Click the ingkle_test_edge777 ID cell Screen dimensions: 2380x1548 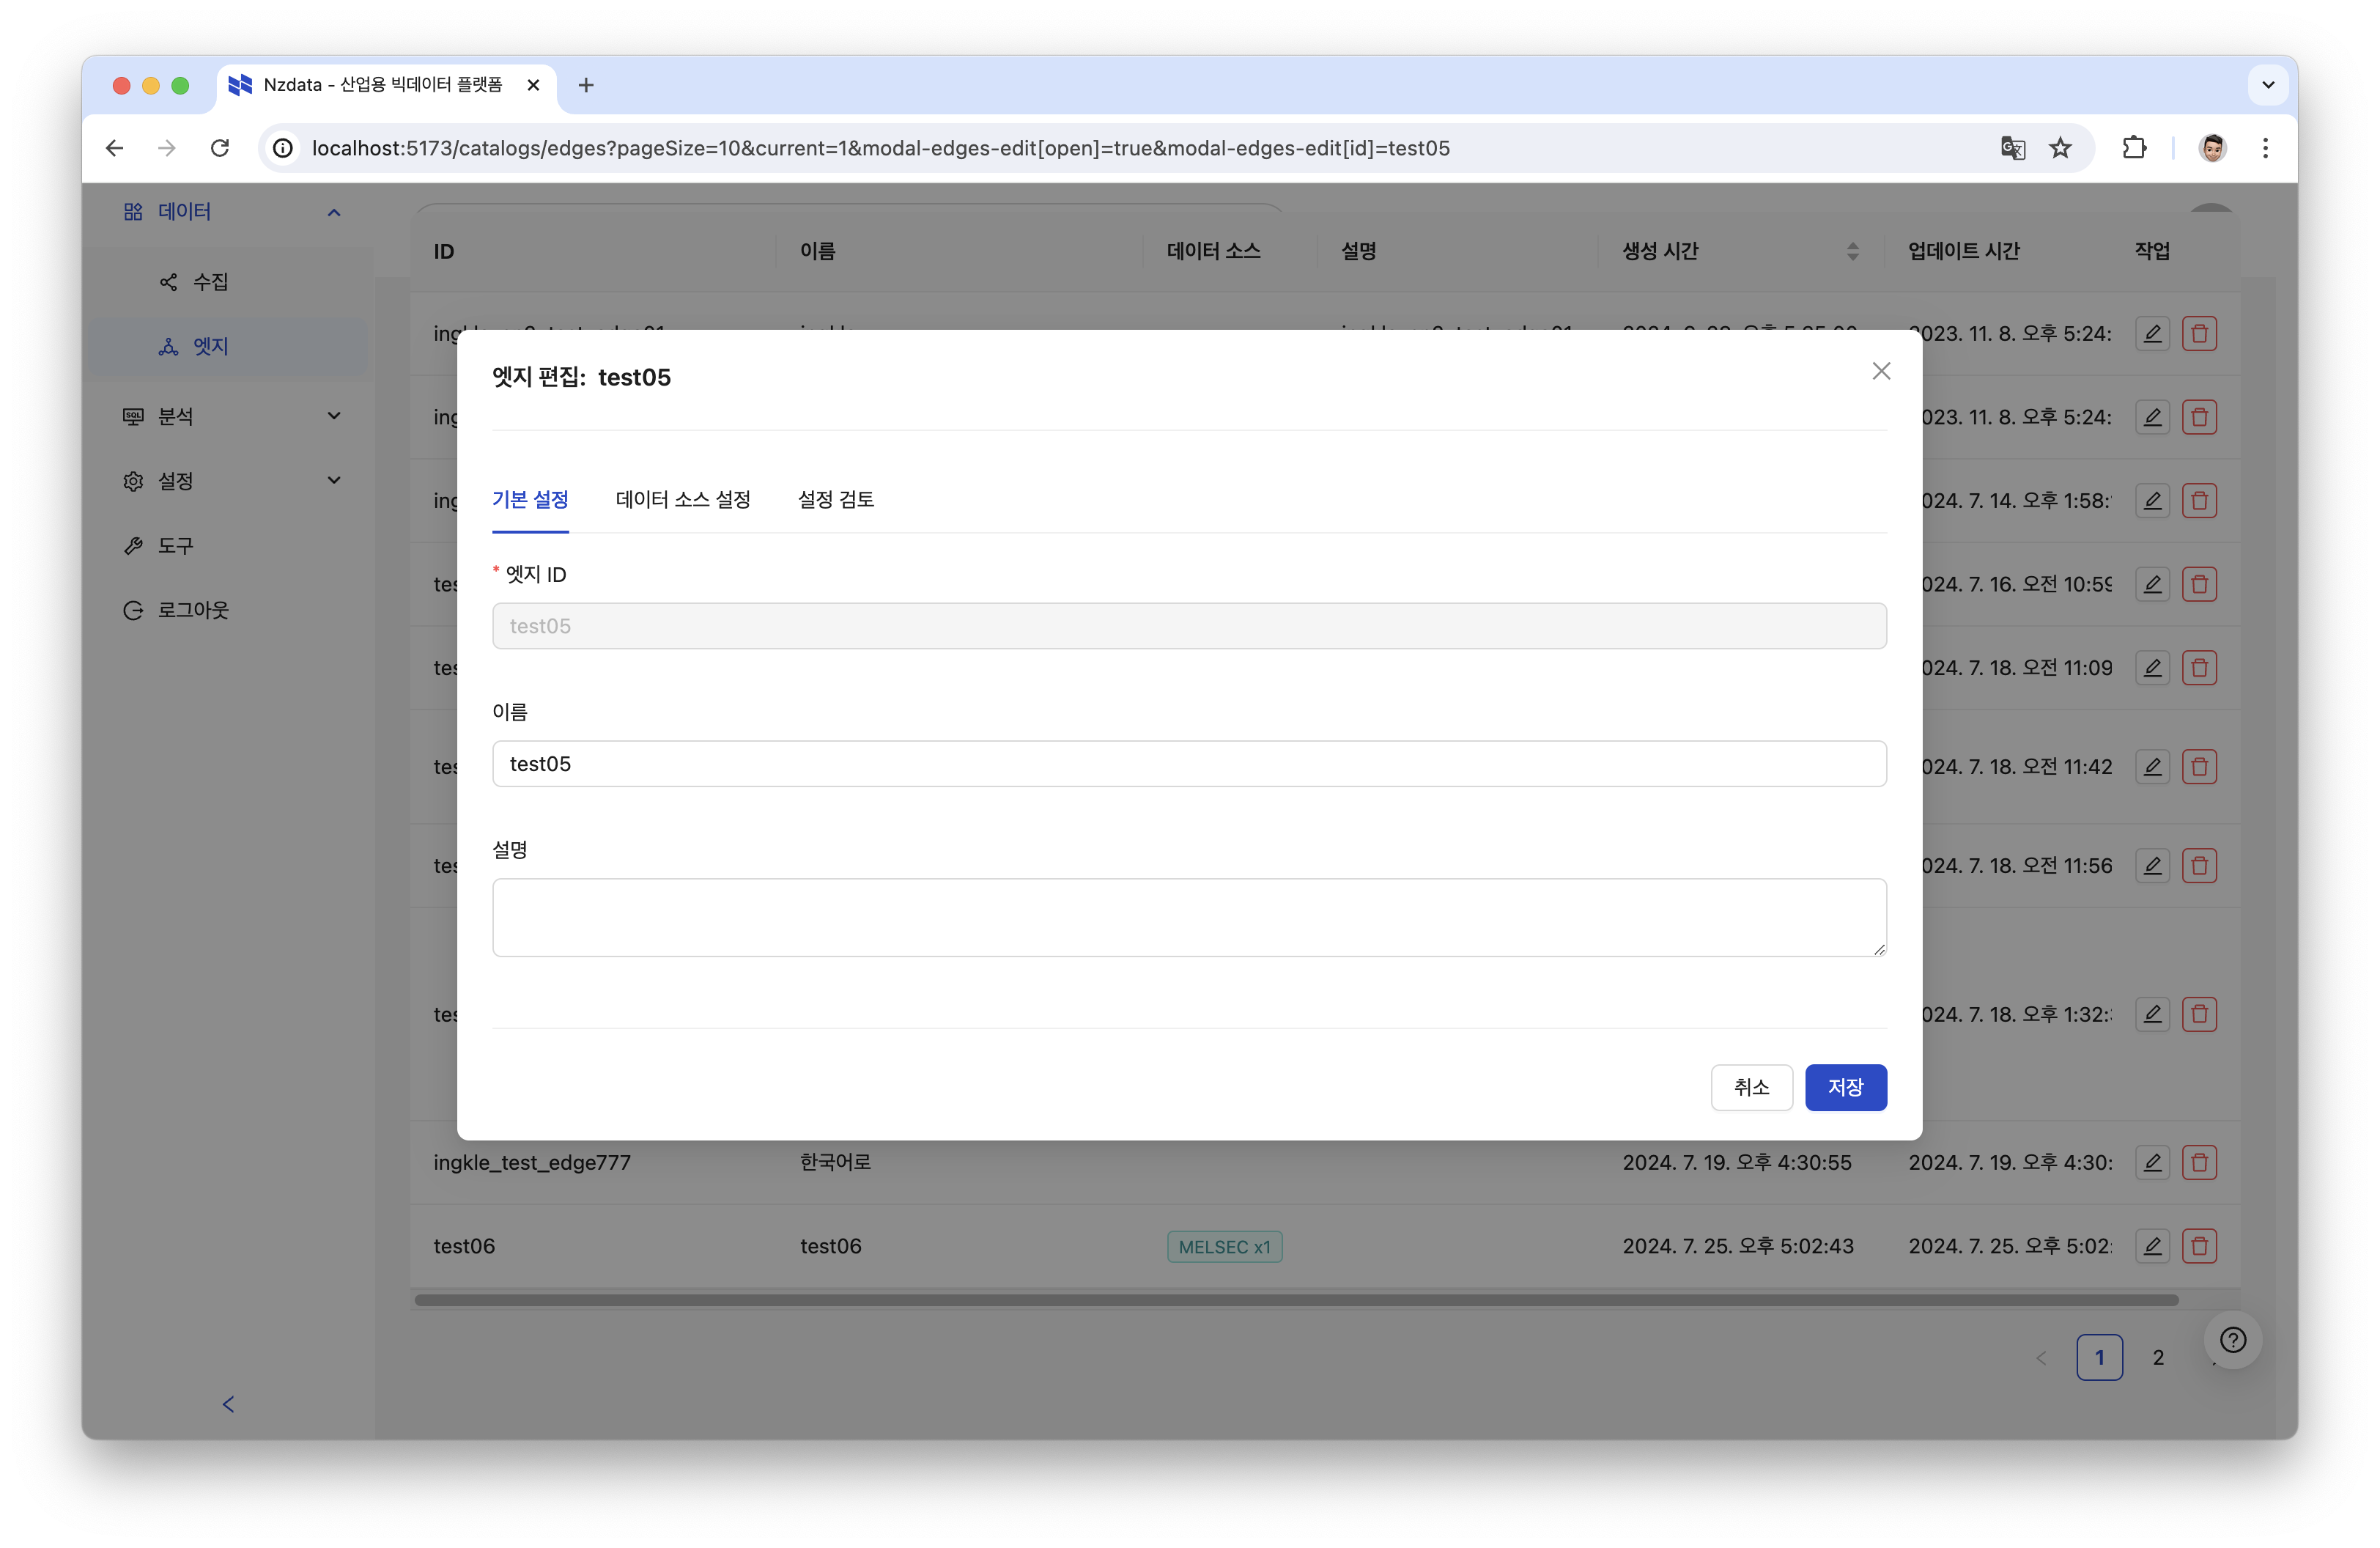[532, 1162]
